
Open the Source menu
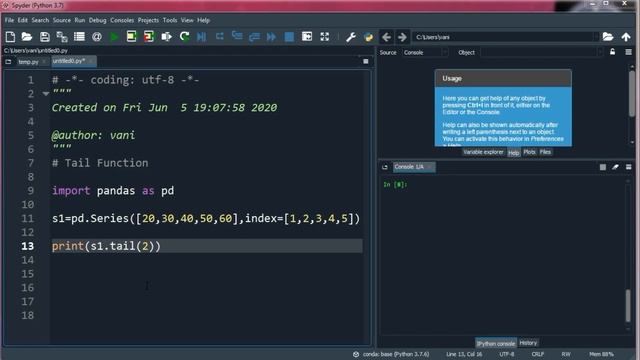click(x=62, y=20)
